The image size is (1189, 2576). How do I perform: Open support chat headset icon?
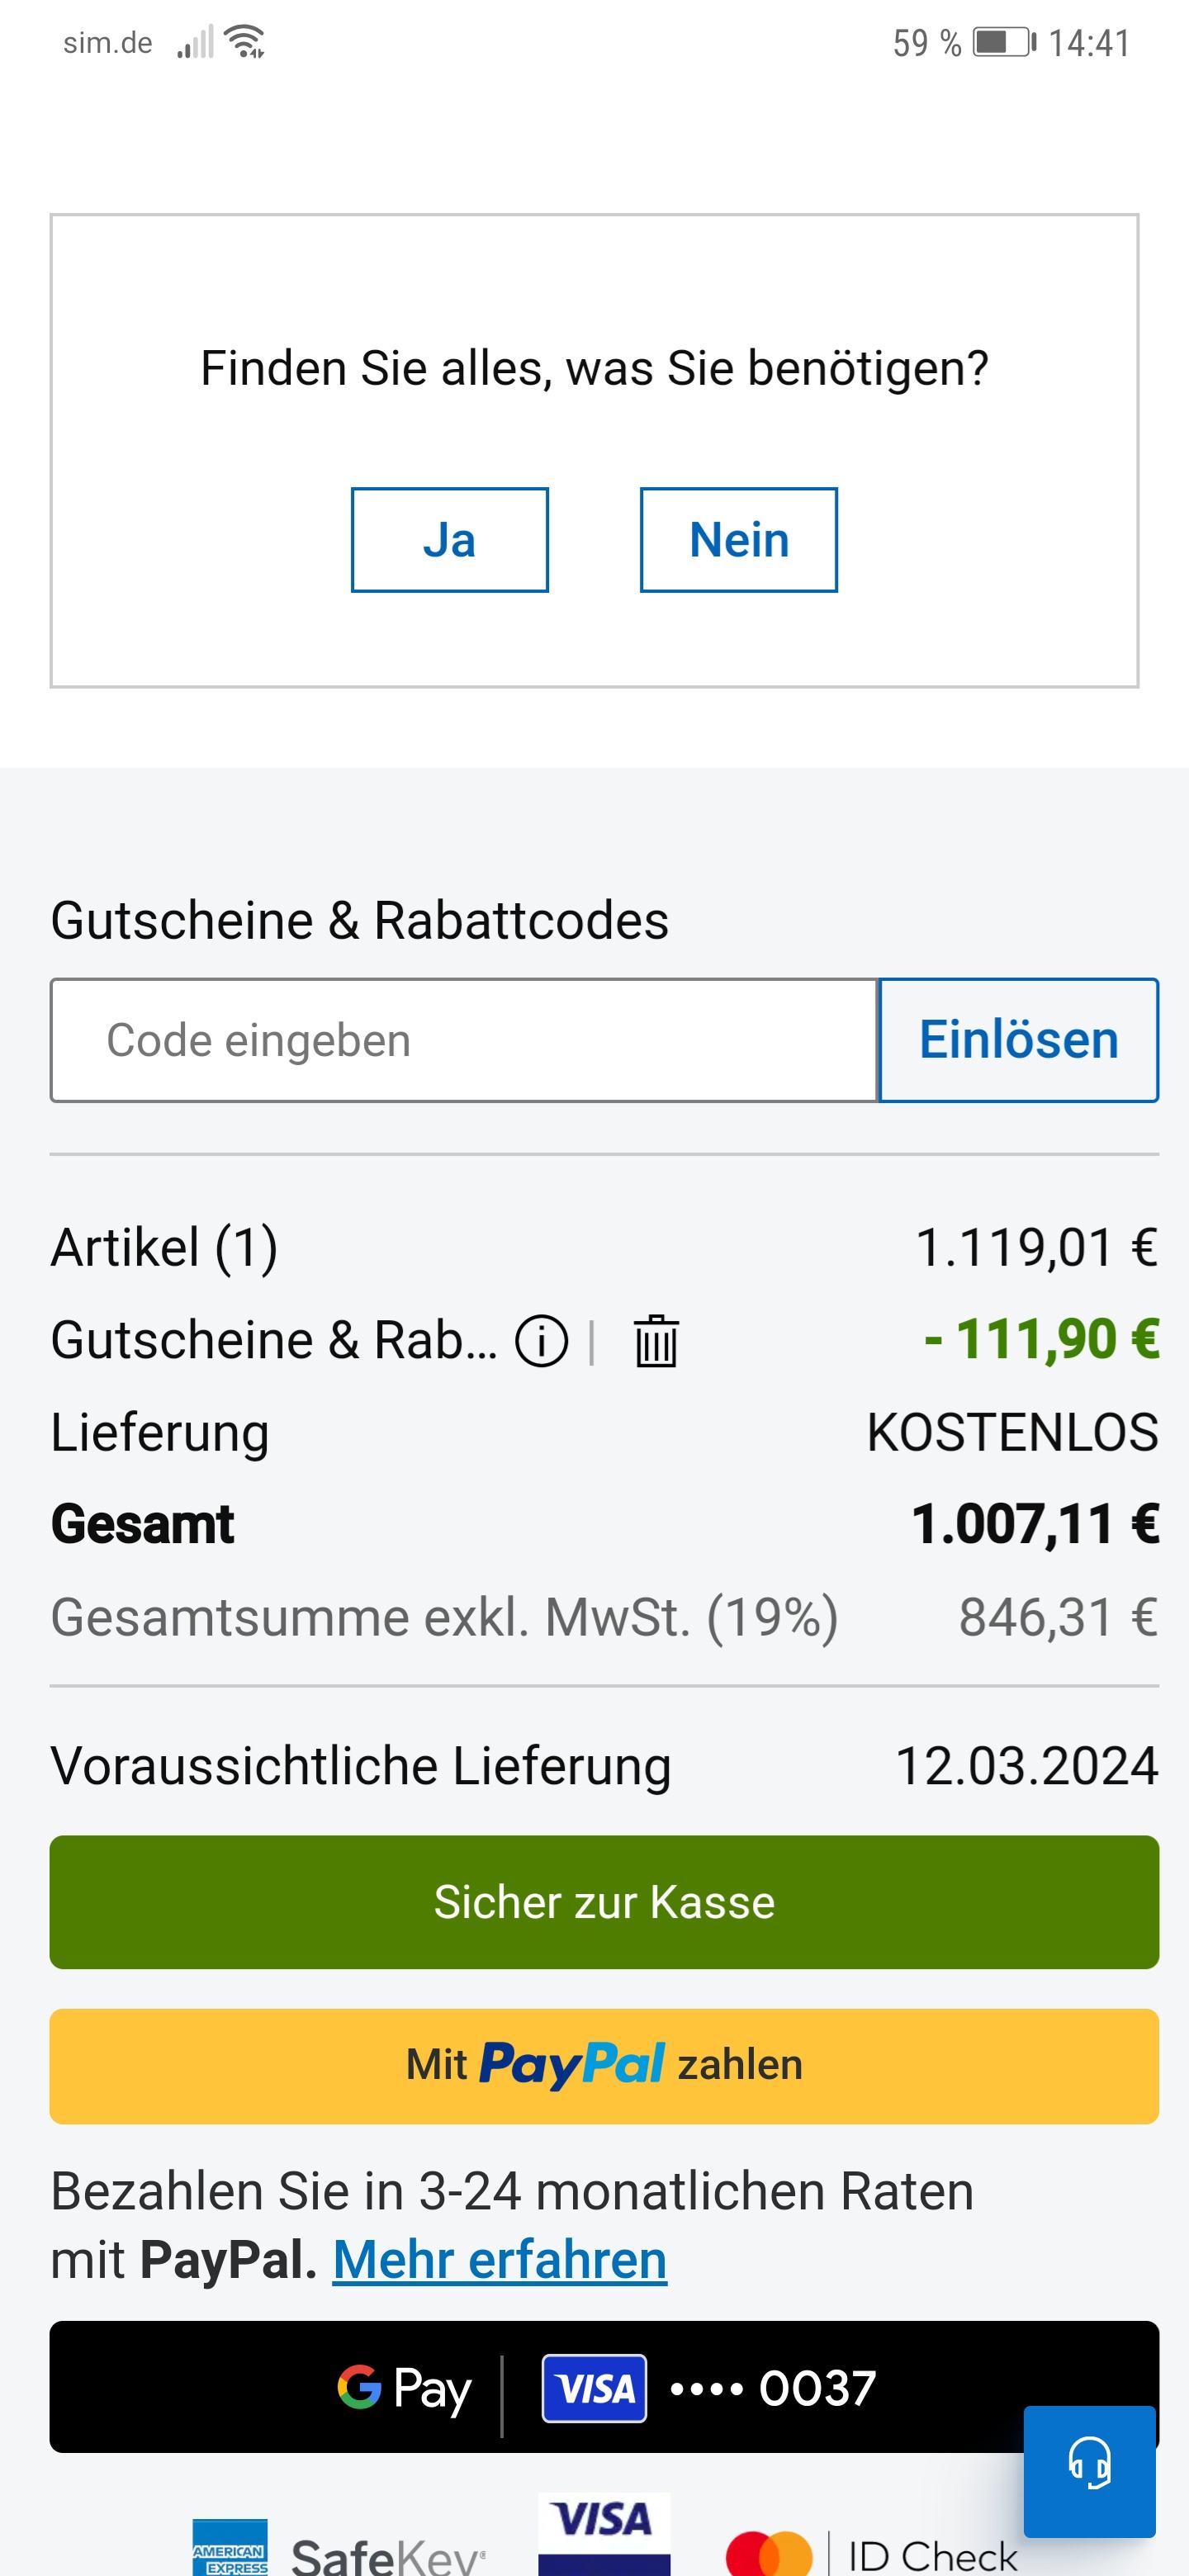point(1089,2461)
